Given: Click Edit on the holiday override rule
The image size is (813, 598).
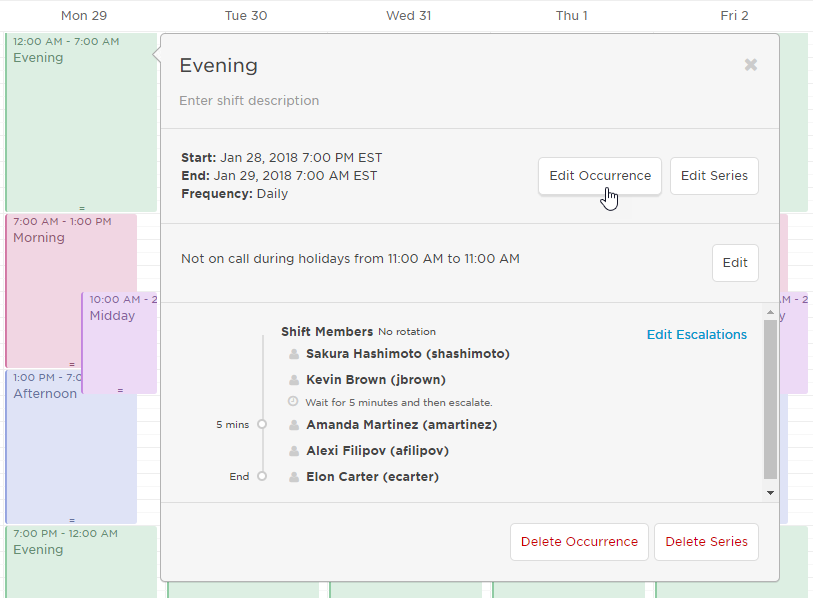Looking at the screenshot, I should (x=735, y=262).
